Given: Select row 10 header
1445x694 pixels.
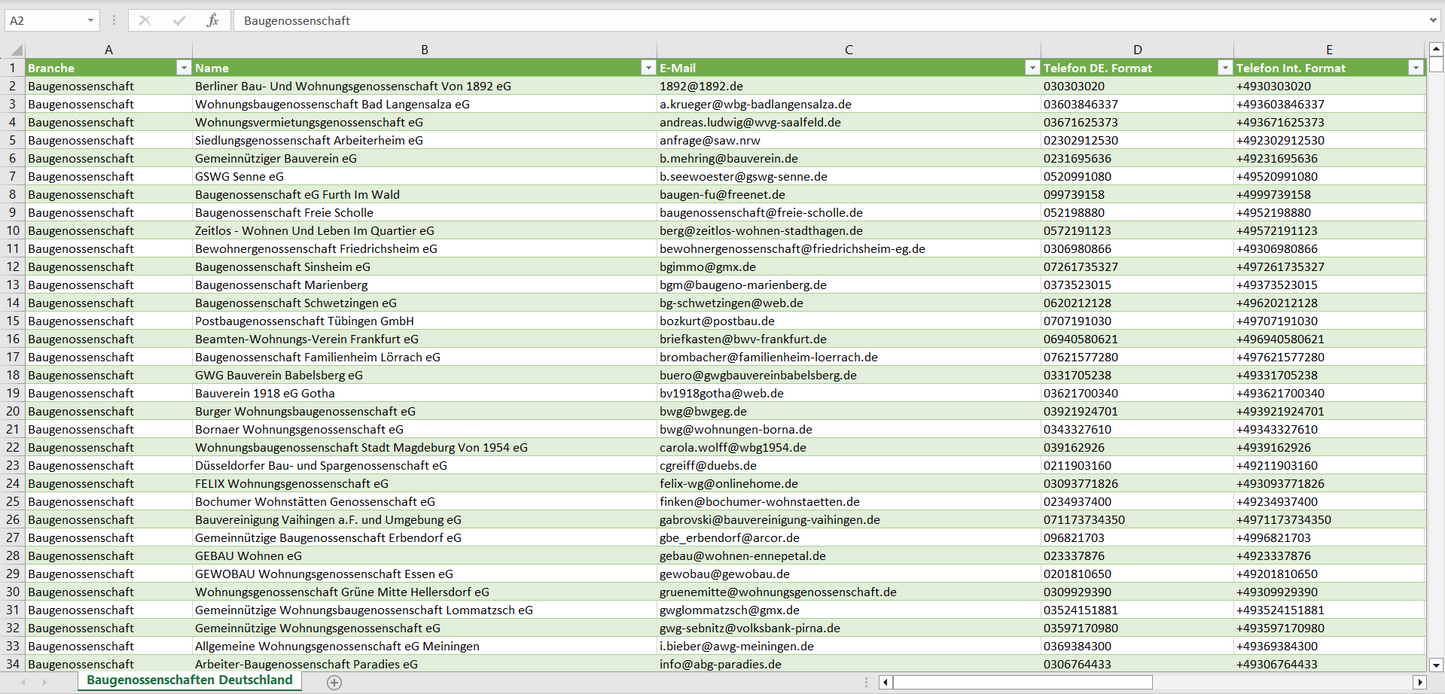Looking at the screenshot, I should [13, 230].
